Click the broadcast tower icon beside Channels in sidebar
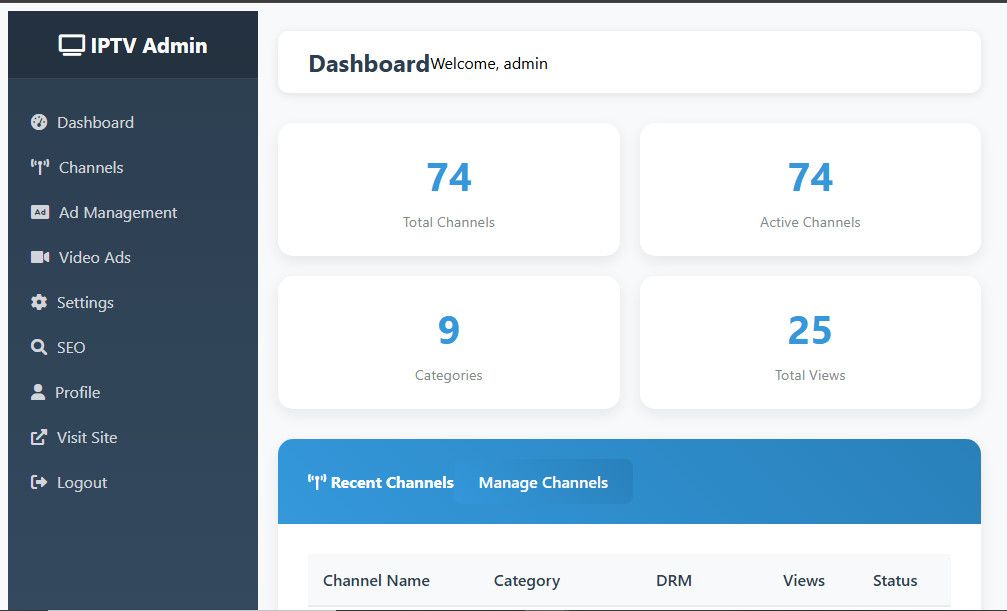 [x=40, y=167]
